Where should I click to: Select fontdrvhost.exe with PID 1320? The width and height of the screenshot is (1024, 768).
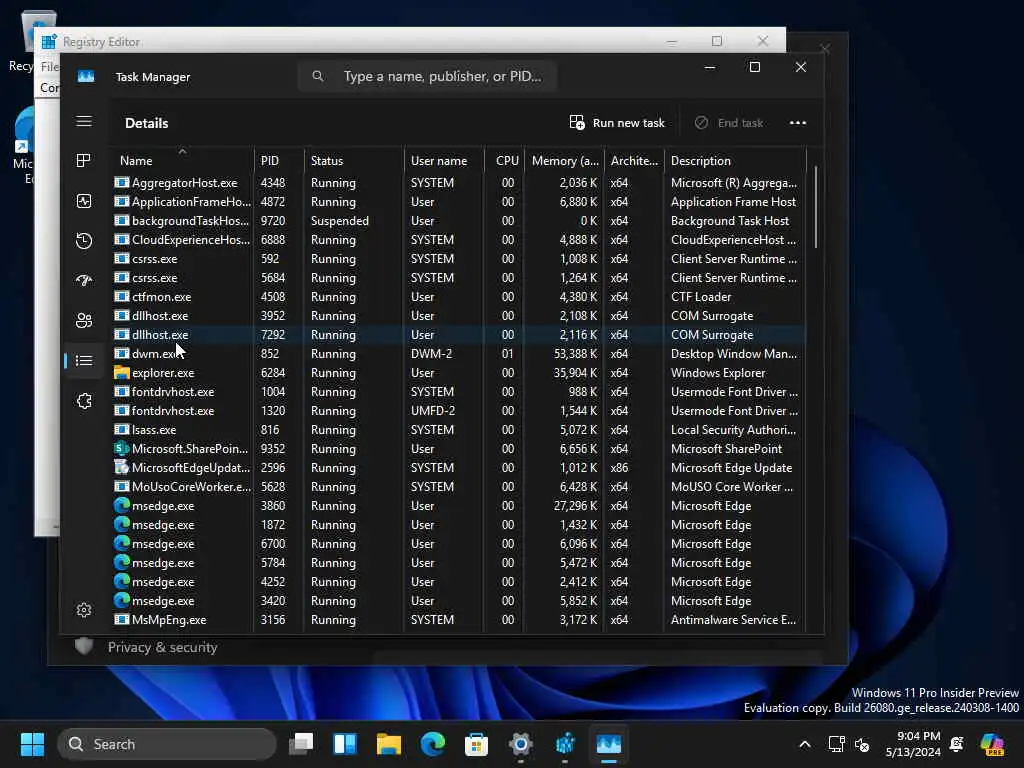point(458,411)
